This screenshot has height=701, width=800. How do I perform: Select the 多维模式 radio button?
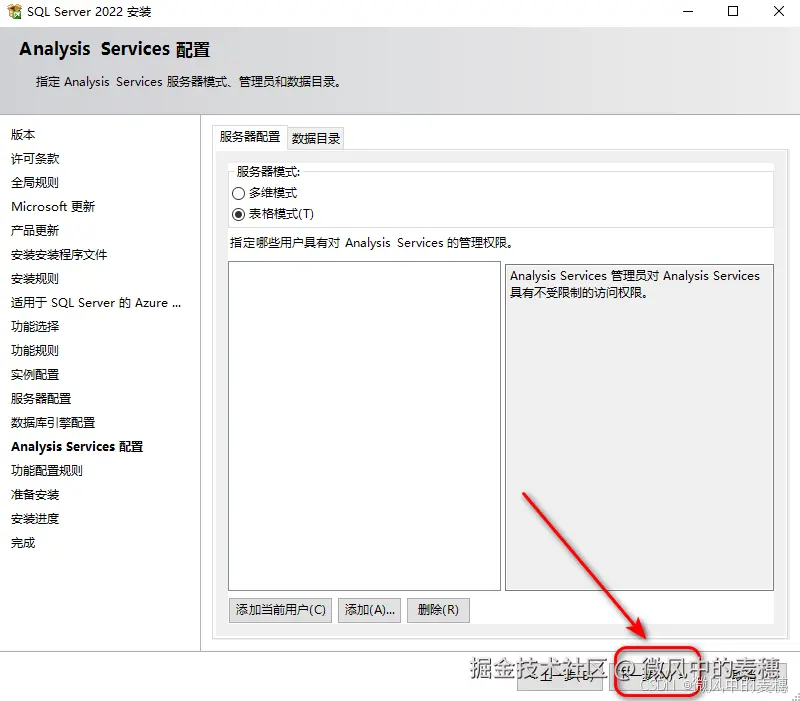coord(238,193)
